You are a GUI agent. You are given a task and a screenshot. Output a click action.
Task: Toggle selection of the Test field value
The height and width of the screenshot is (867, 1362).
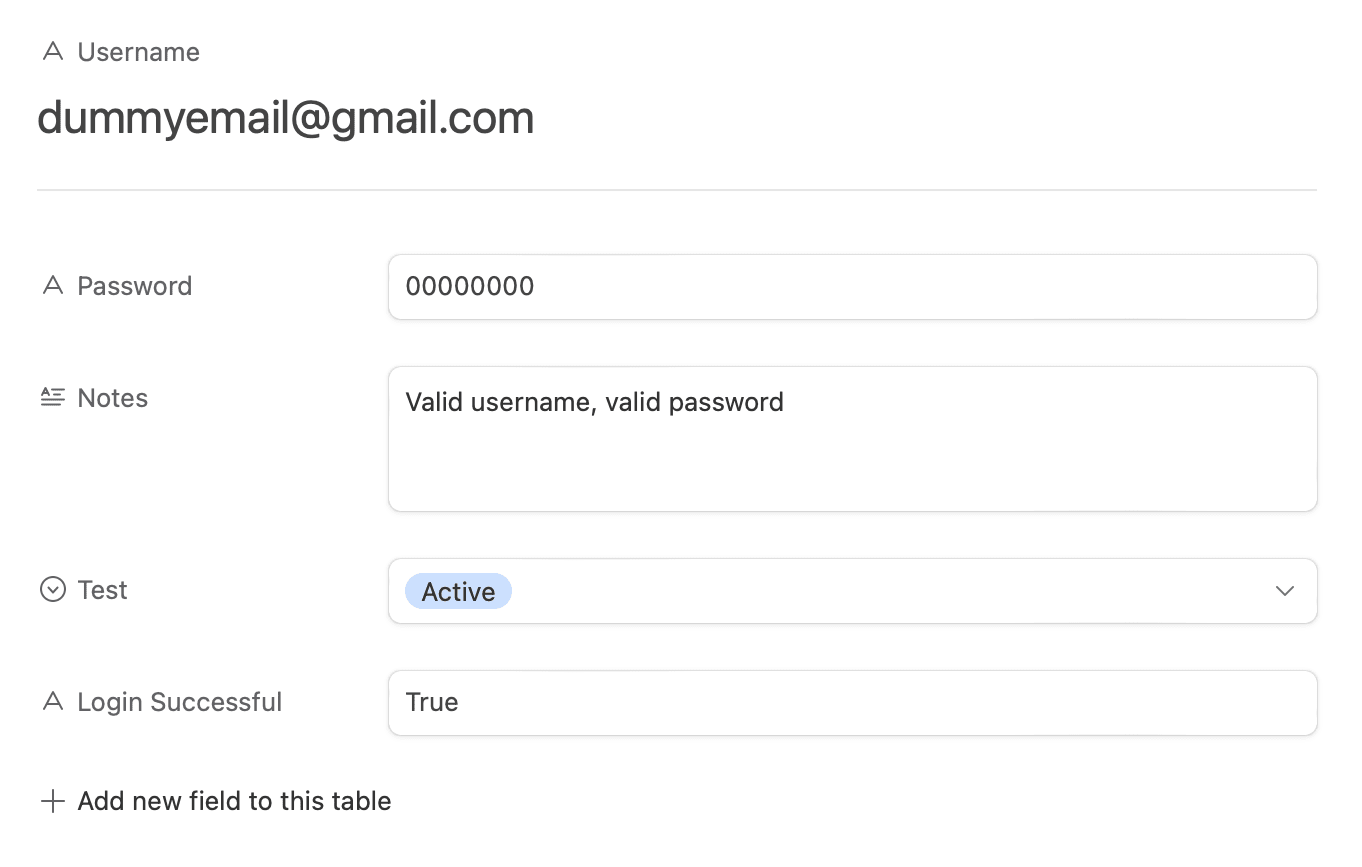458,591
